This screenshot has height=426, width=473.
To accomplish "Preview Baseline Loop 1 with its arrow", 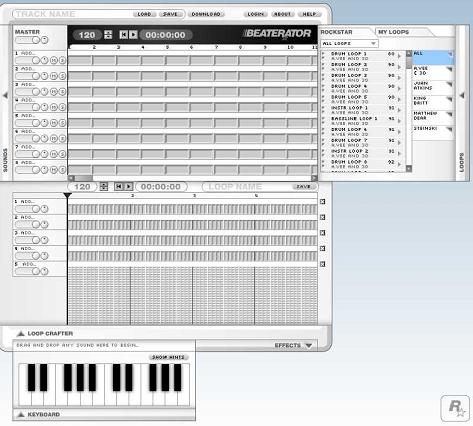I will click(399, 121).
